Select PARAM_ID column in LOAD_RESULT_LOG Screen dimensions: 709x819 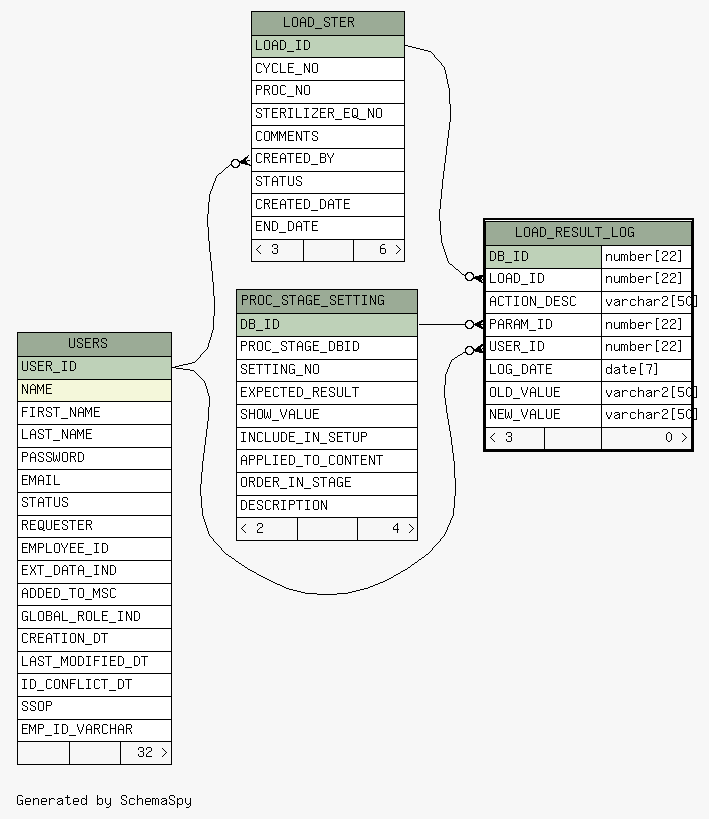click(543, 325)
